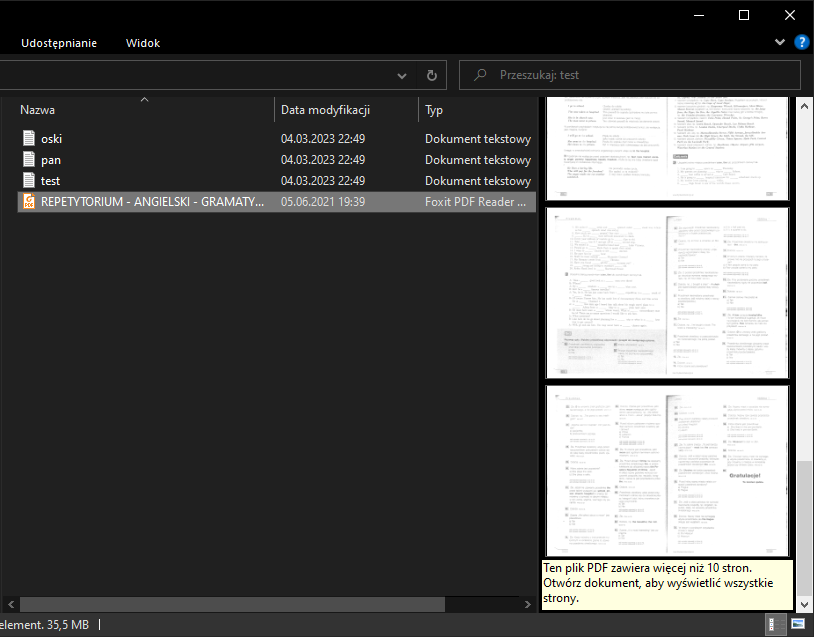Refresh the folder with the refresh icon
Screen dimensions: 814x637
[431, 76]
